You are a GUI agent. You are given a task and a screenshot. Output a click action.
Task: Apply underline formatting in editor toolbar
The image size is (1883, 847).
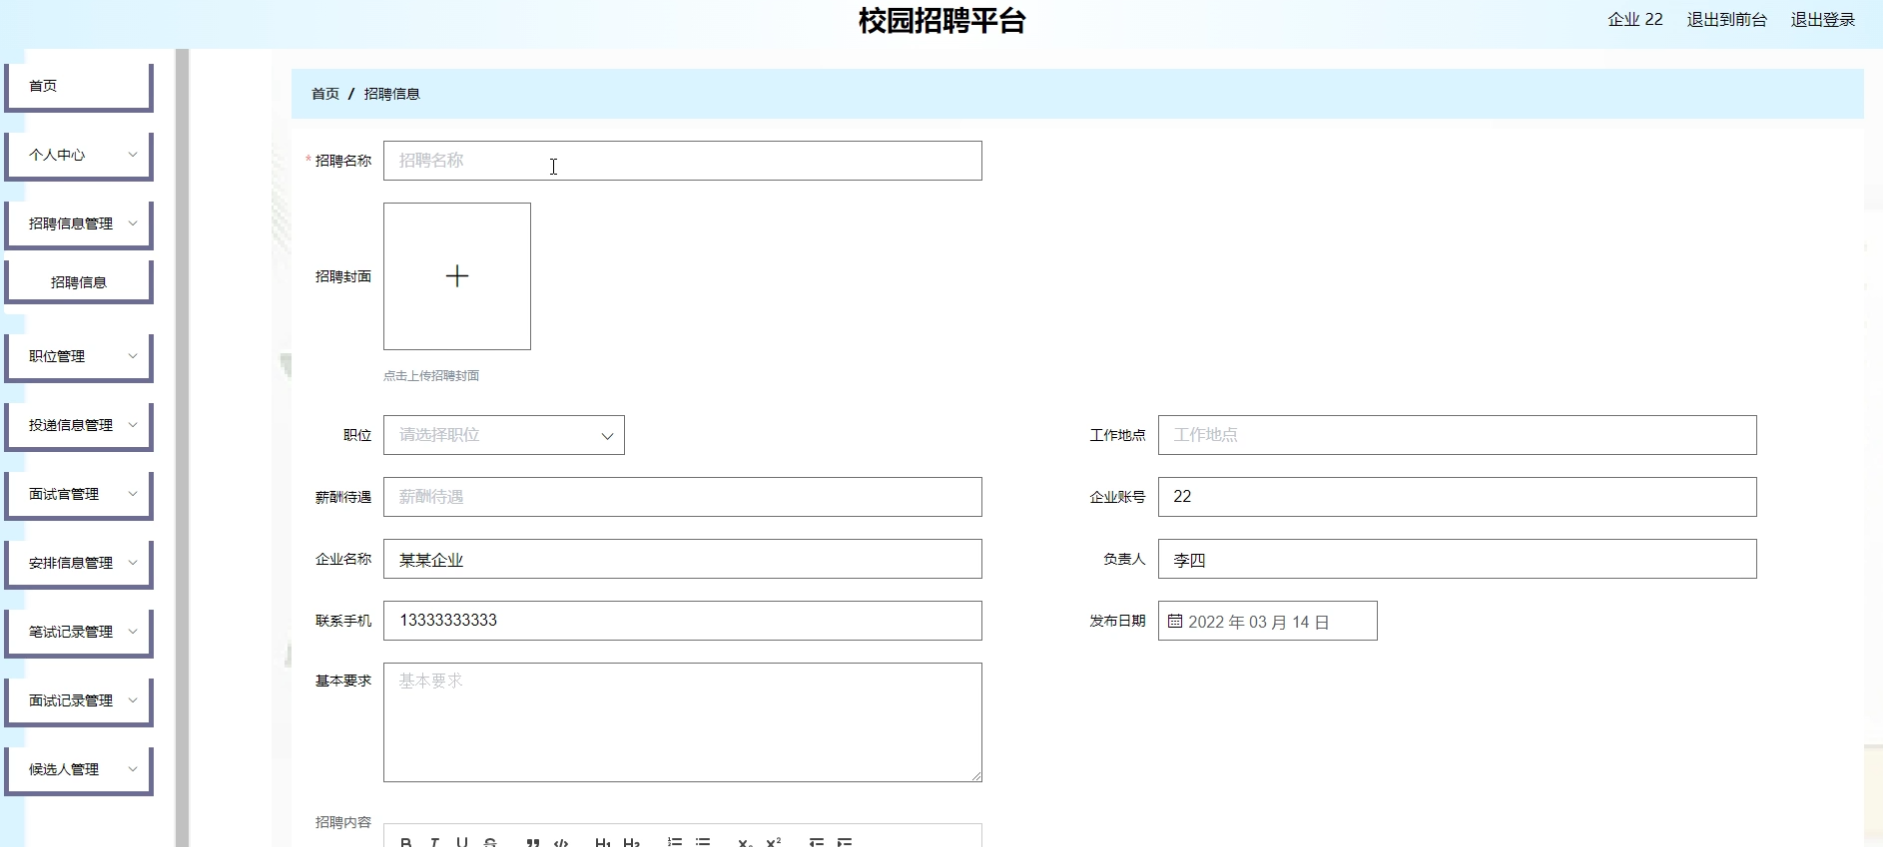pyautogui.click(x=462, y=842)
